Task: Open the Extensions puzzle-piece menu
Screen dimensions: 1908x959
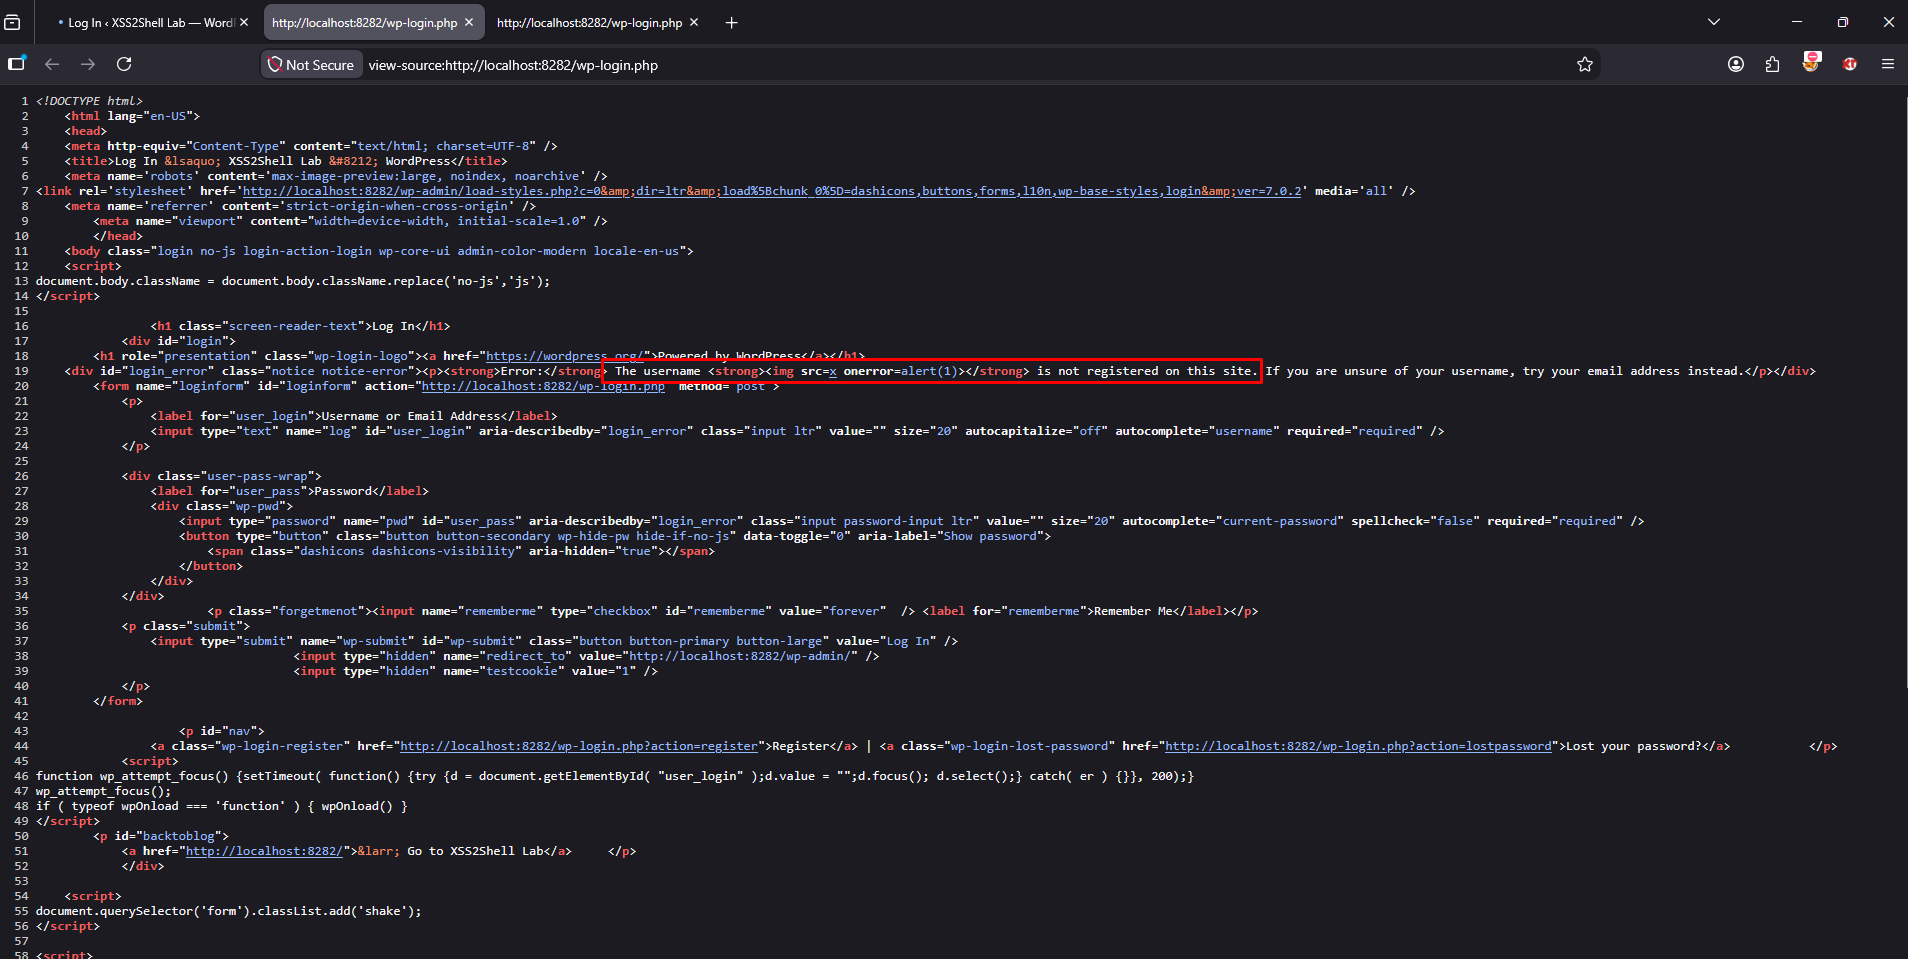Action: [1773, 64]
